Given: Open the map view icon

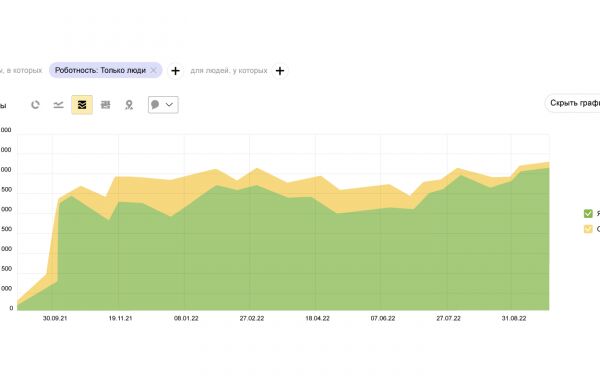Looking at the screenshot, I should 129,105.
